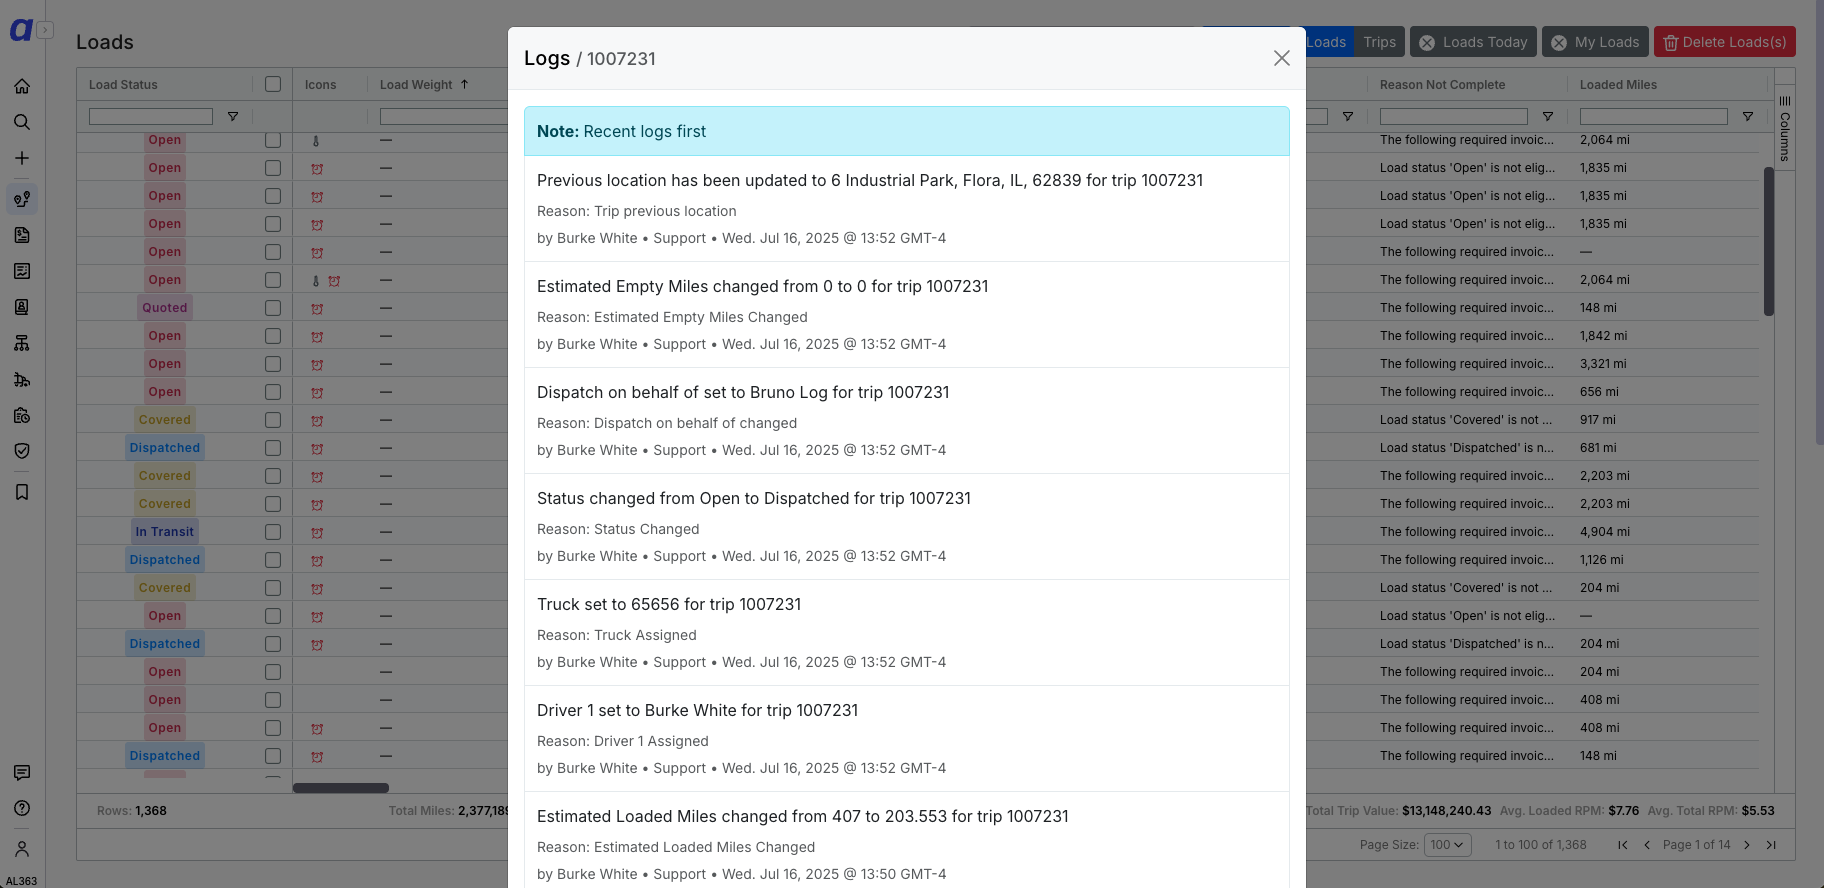Go to first page
The width and height of the screenshot is (1824, 888).
[1623, 845]
